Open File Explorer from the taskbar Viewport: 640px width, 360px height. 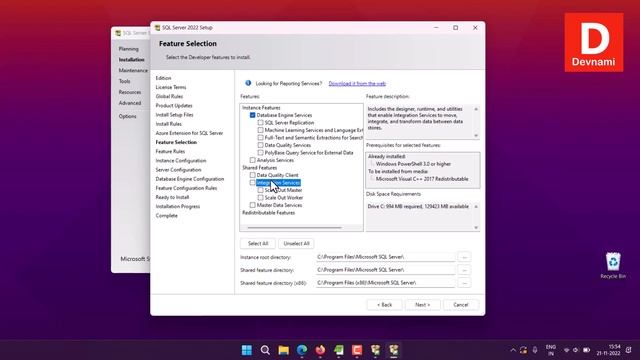tap(283, 350)
